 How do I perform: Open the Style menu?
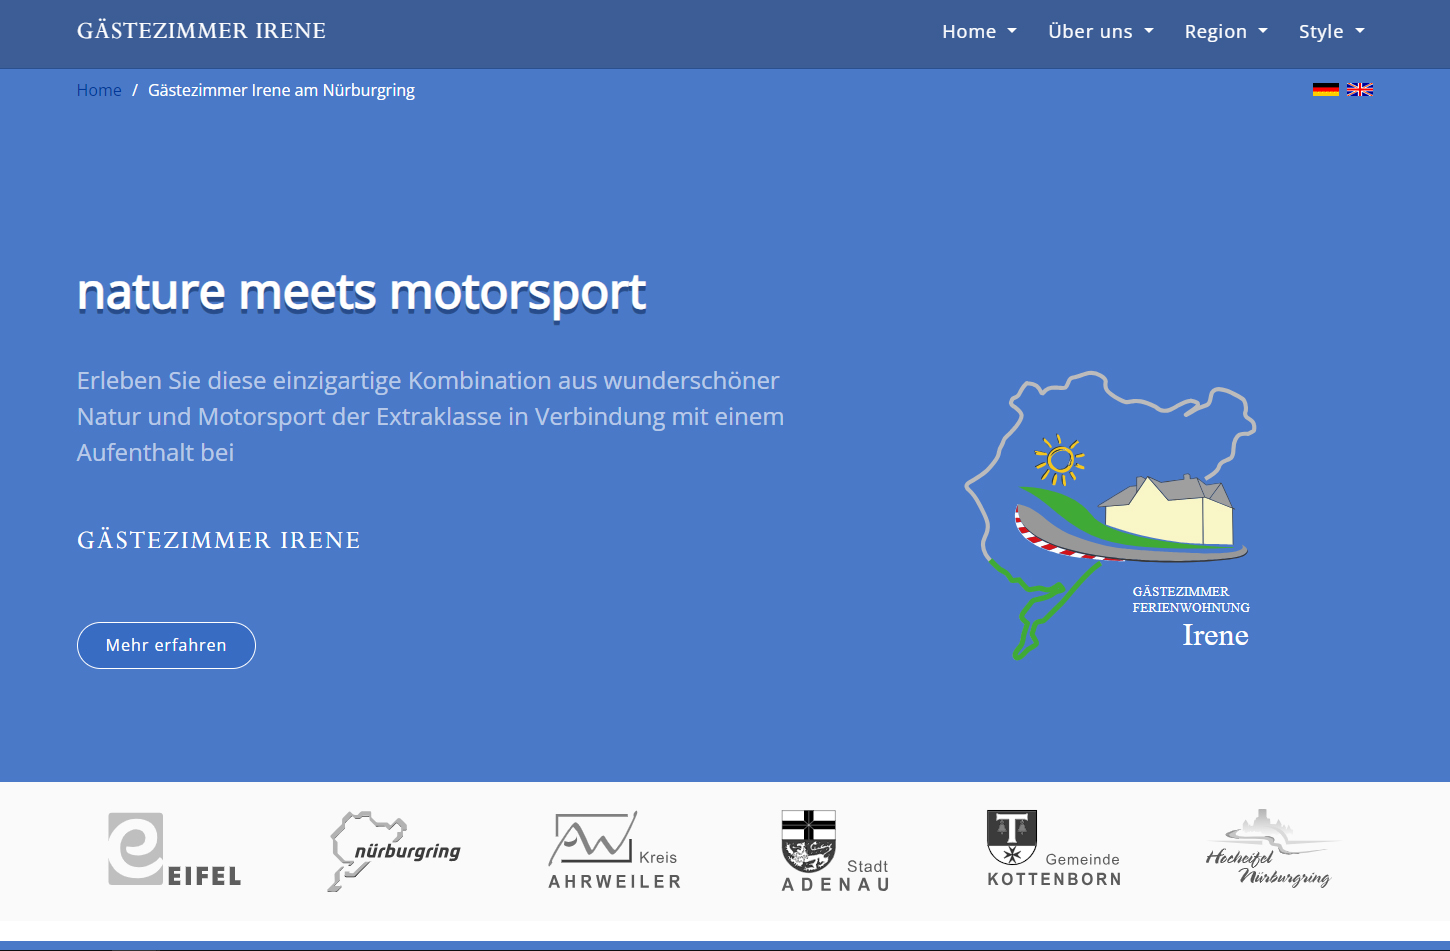[1330, 32]
